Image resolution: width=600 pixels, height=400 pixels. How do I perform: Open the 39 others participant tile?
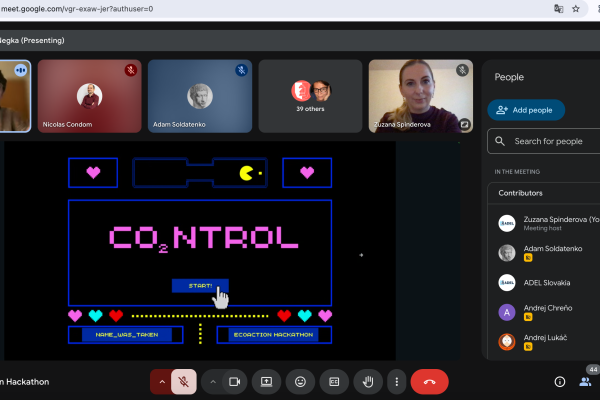coord(310,96)
